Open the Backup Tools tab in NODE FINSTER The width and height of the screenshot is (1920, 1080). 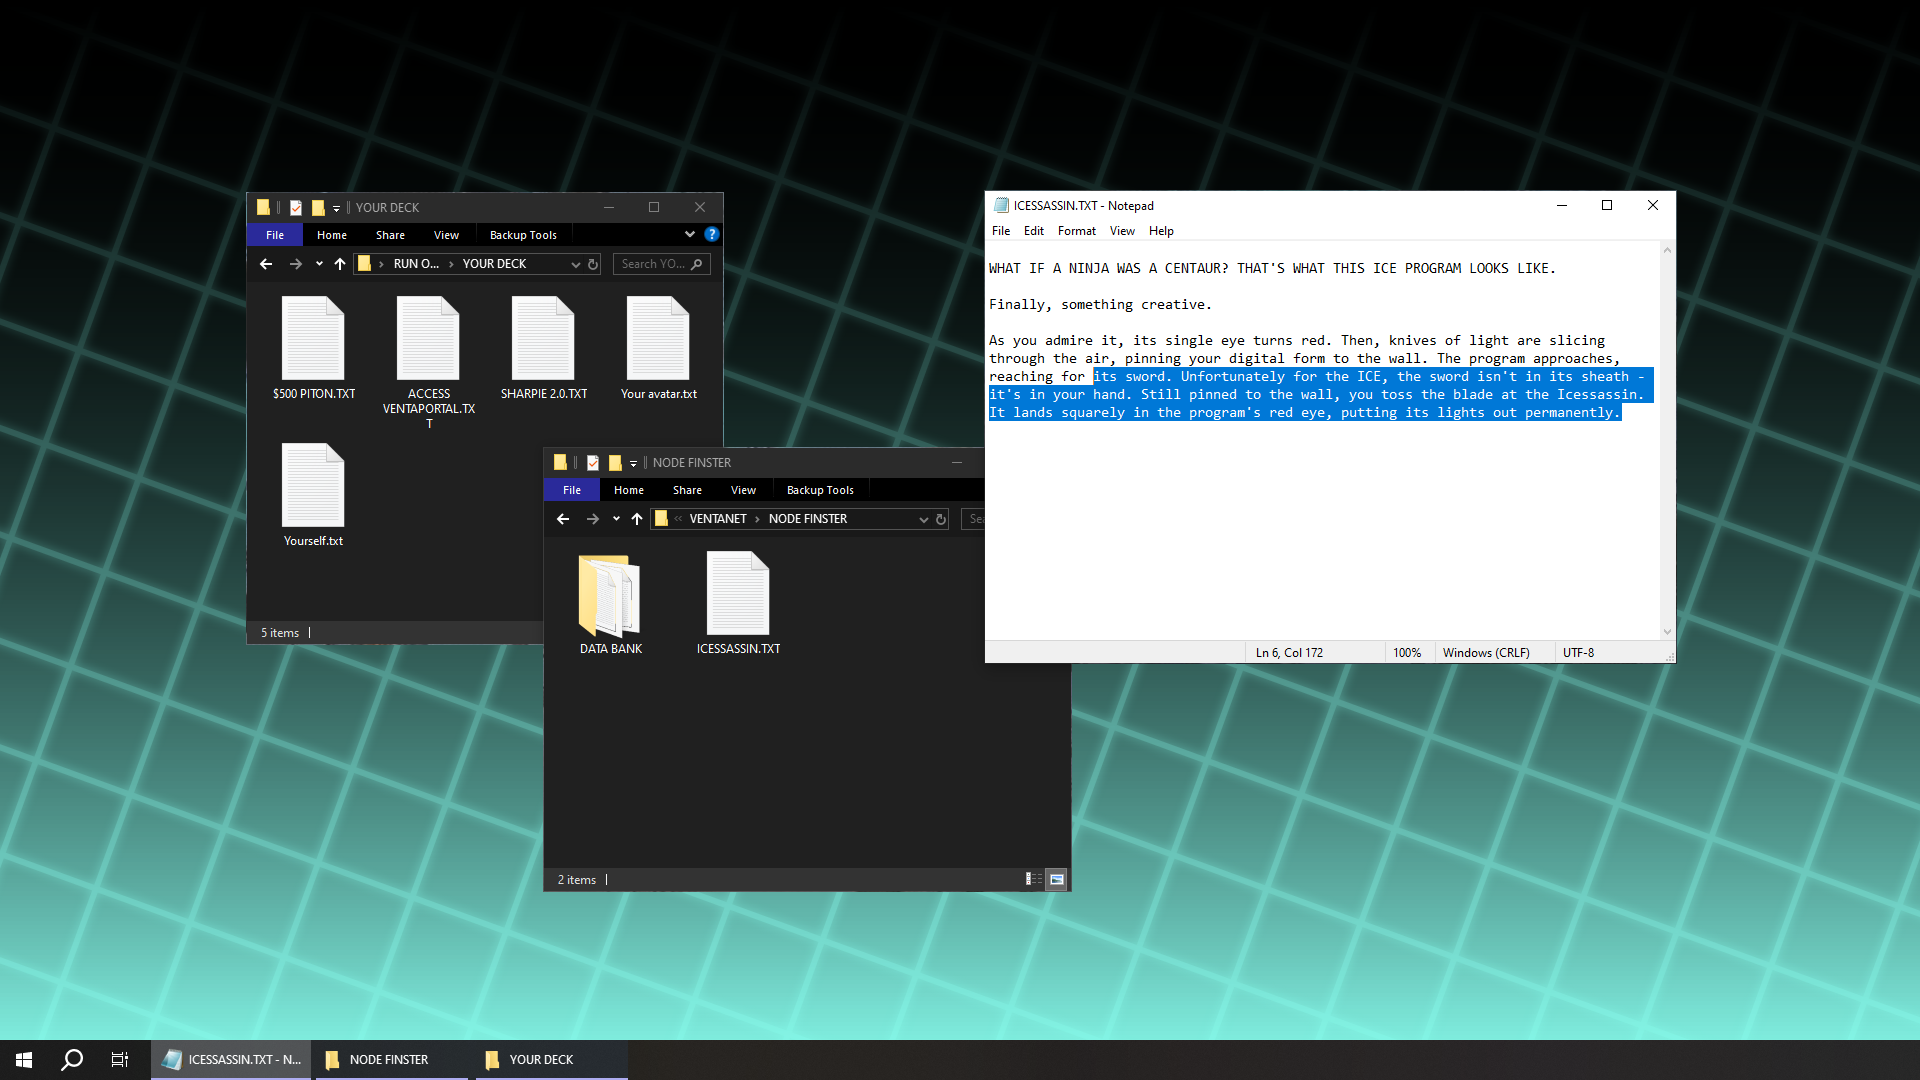pyautogui.click(x=820, y=490)
